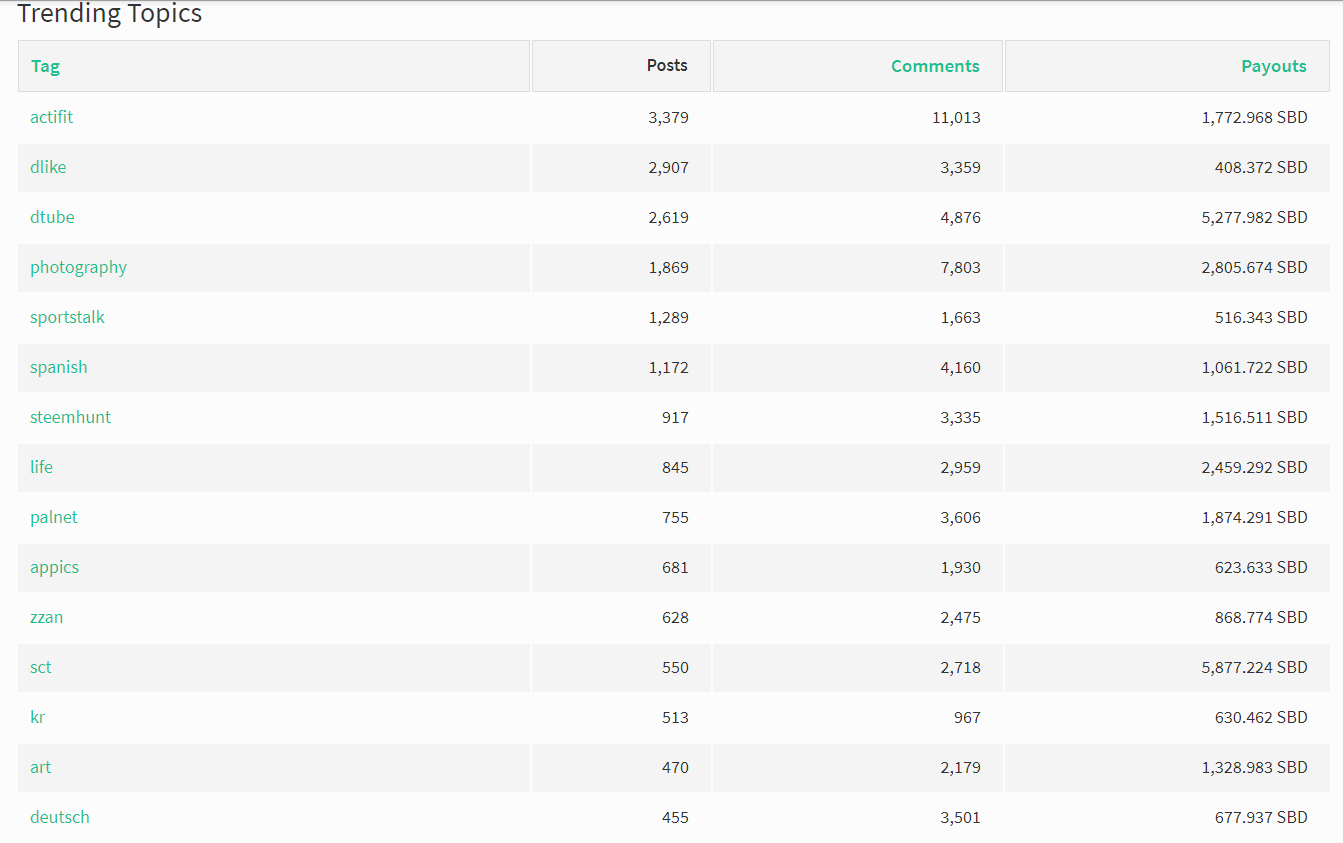Select posts value 550 for sct
Screen dimensions: 1343x843
[675, 667]
